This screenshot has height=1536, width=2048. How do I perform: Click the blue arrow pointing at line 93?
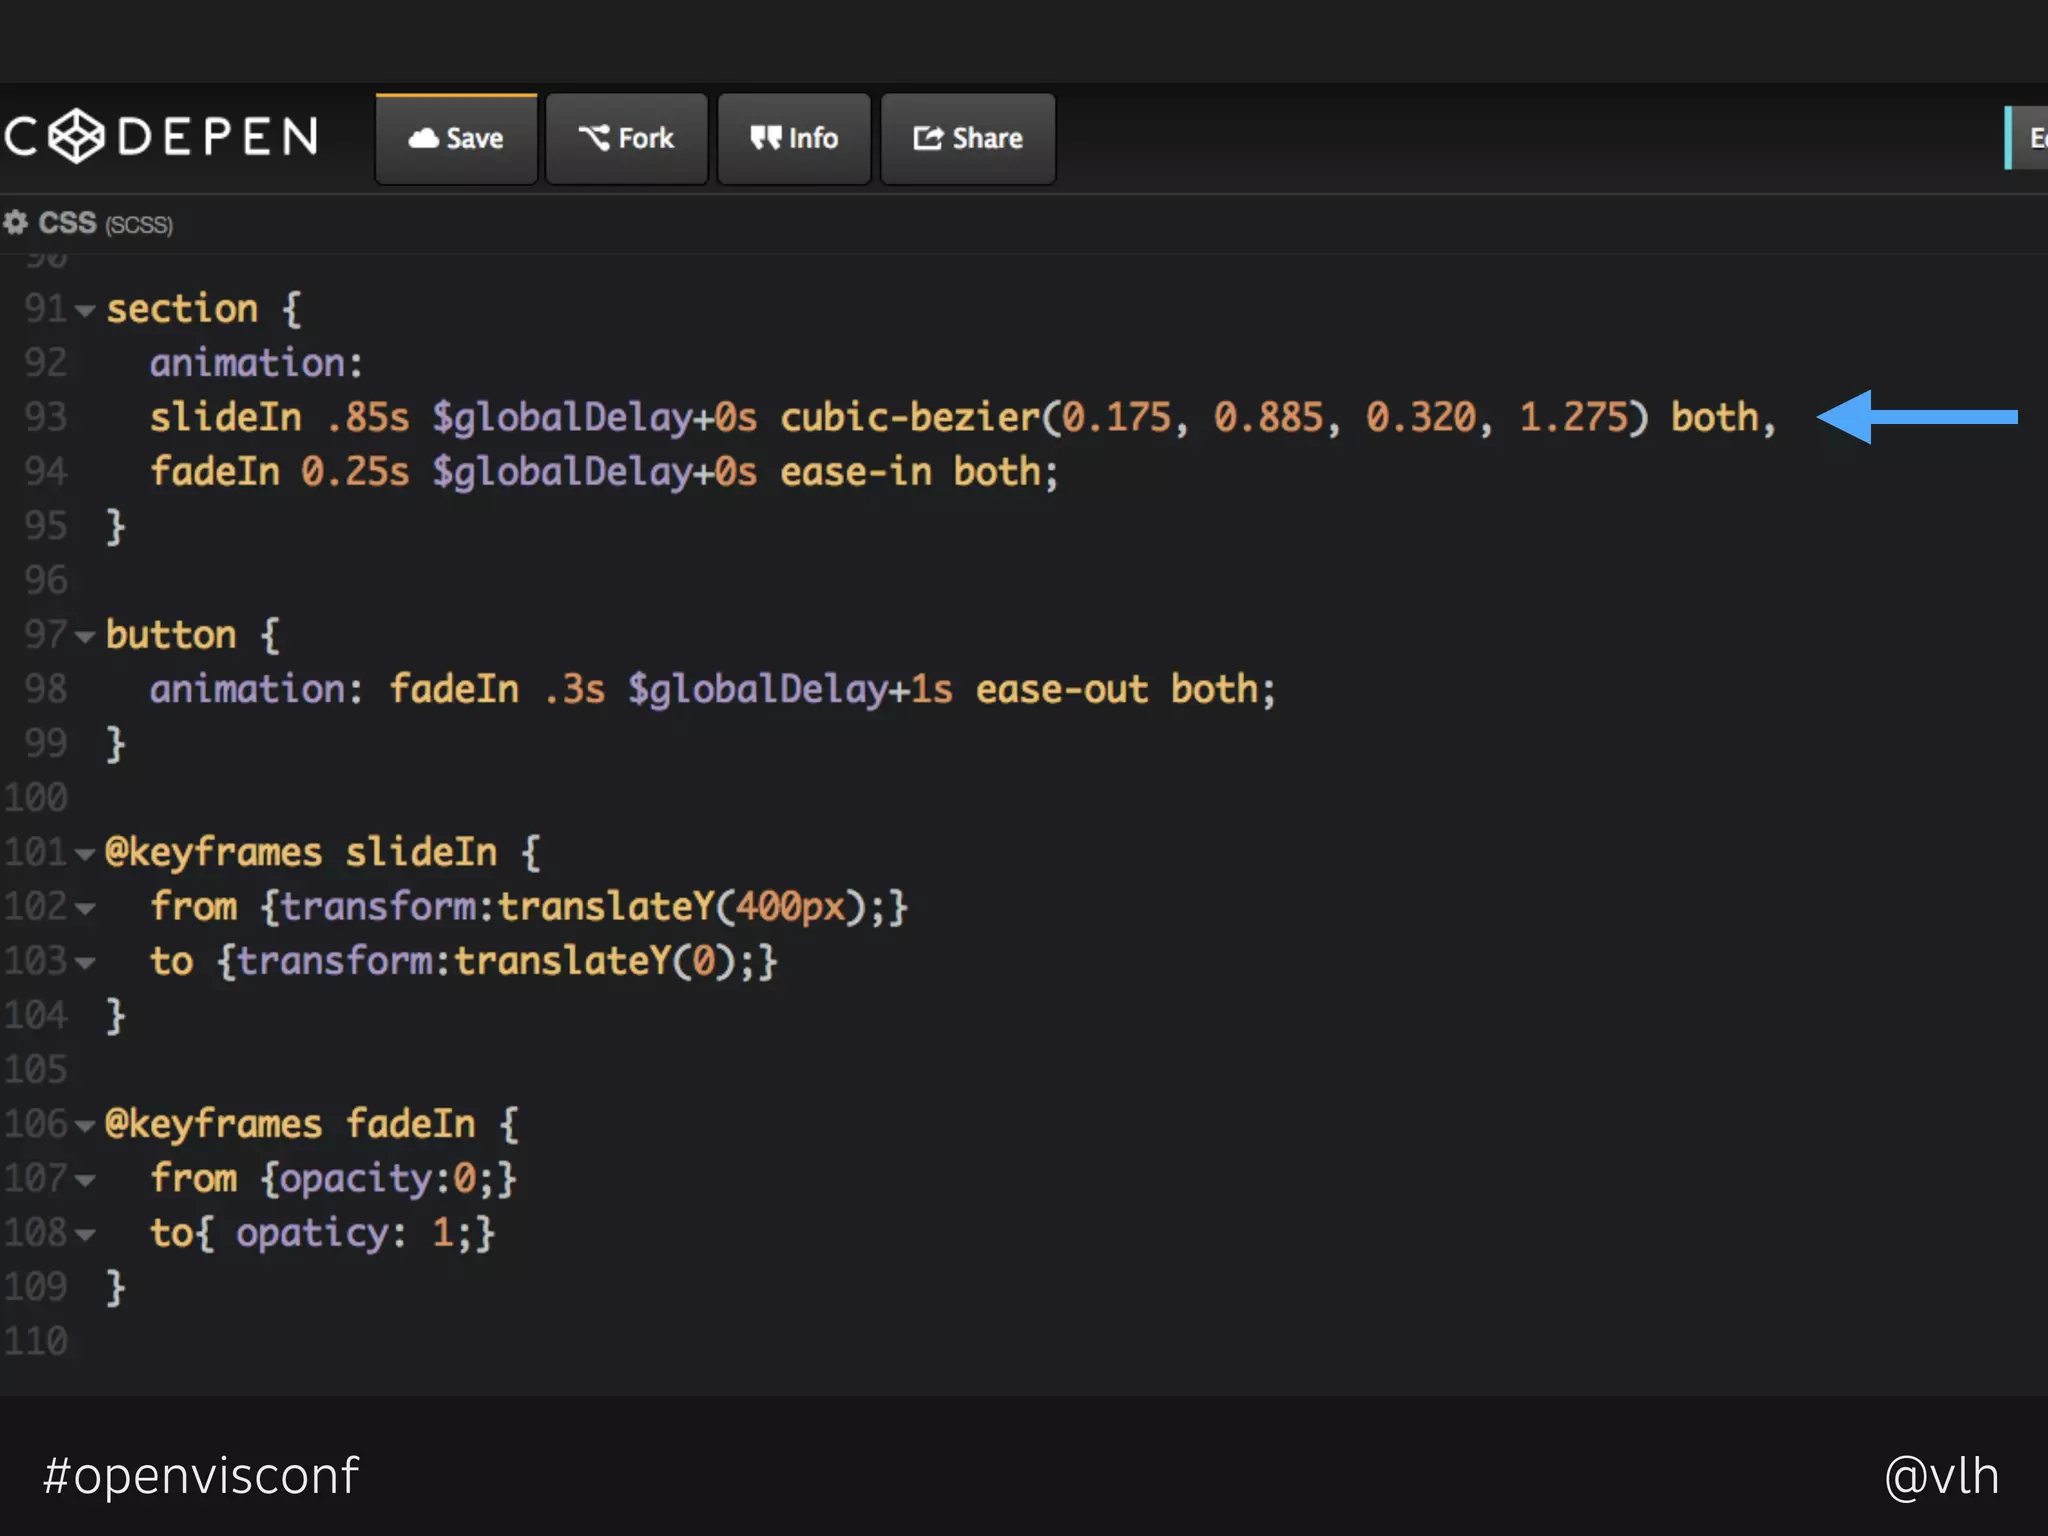click(x=1915, y=417)
